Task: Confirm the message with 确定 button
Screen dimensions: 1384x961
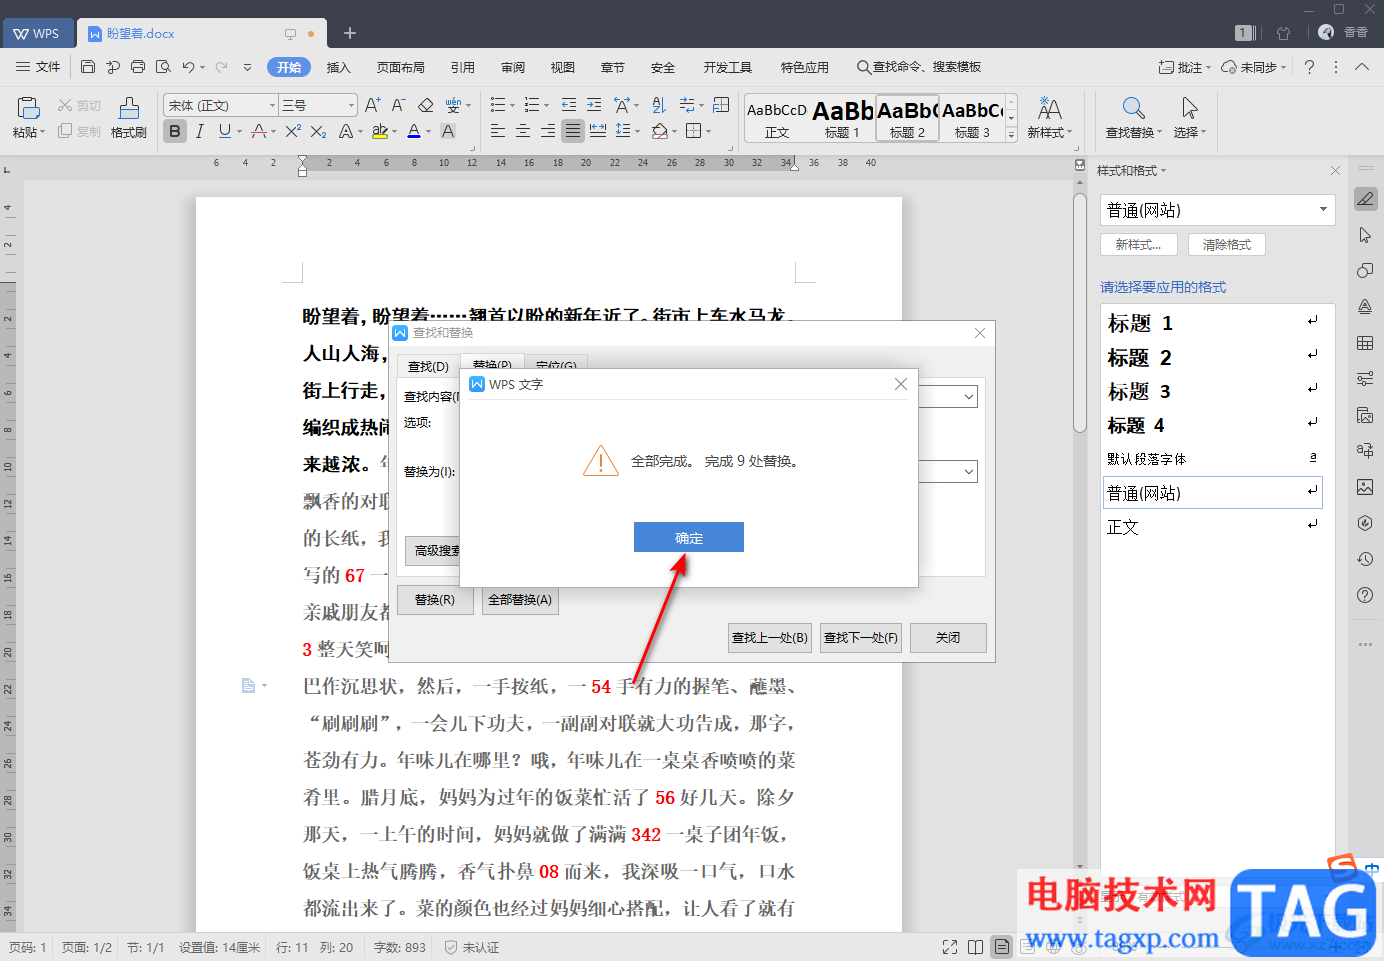Action: click(x=689, y=537)
